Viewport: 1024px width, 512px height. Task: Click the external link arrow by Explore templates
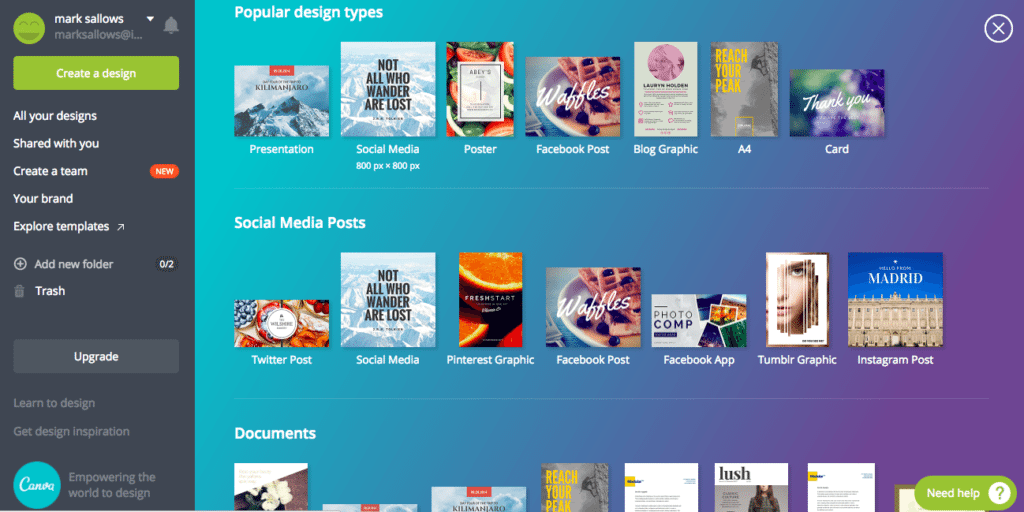pos(120,227)
